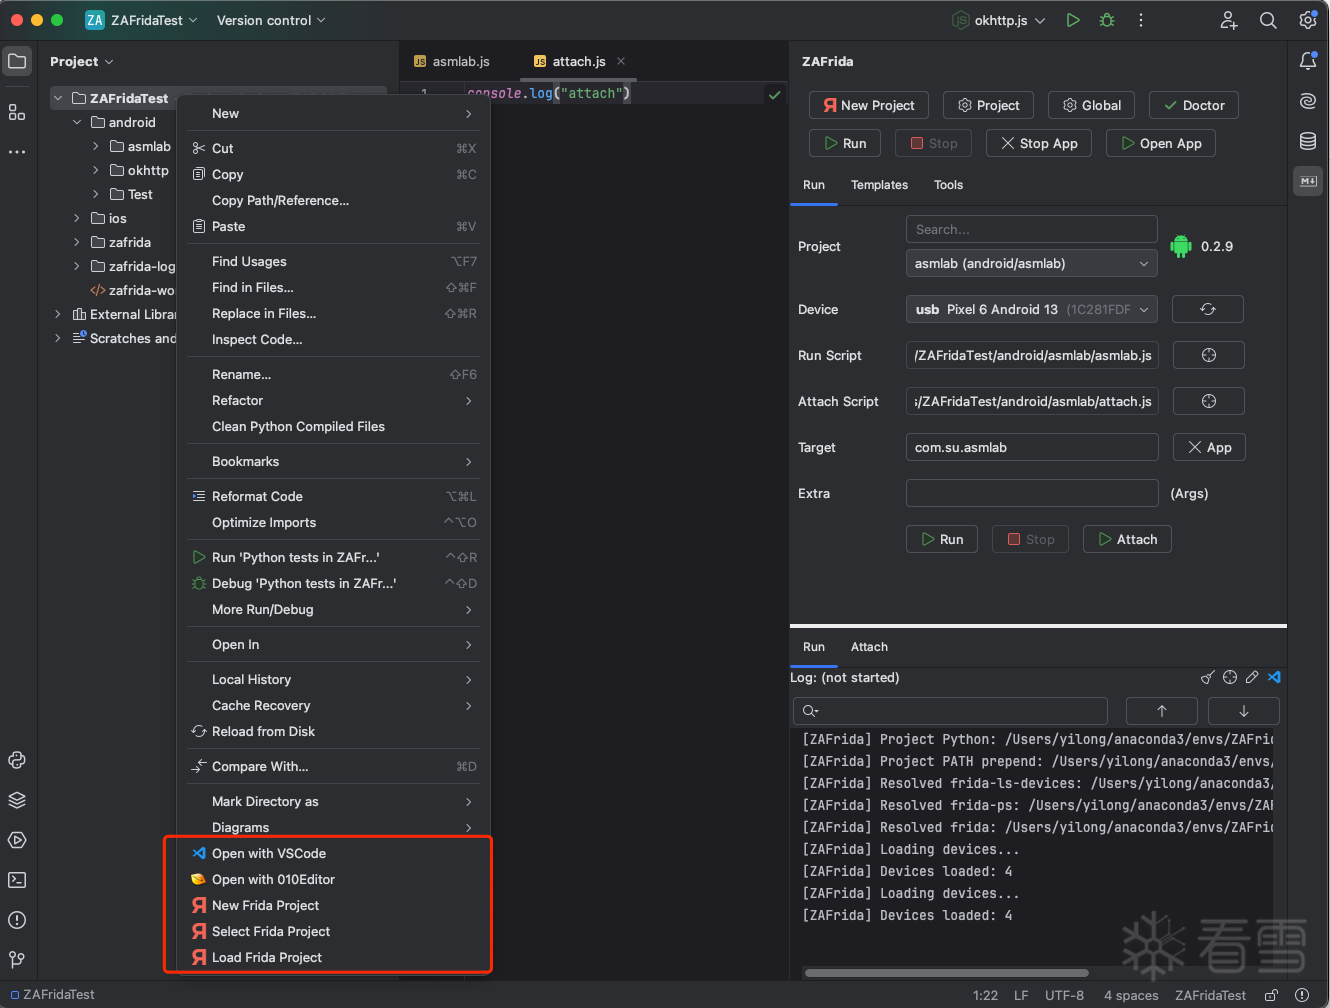Click the Global settings button
1330x1008 pixels.
click(x=1091, y=105)
